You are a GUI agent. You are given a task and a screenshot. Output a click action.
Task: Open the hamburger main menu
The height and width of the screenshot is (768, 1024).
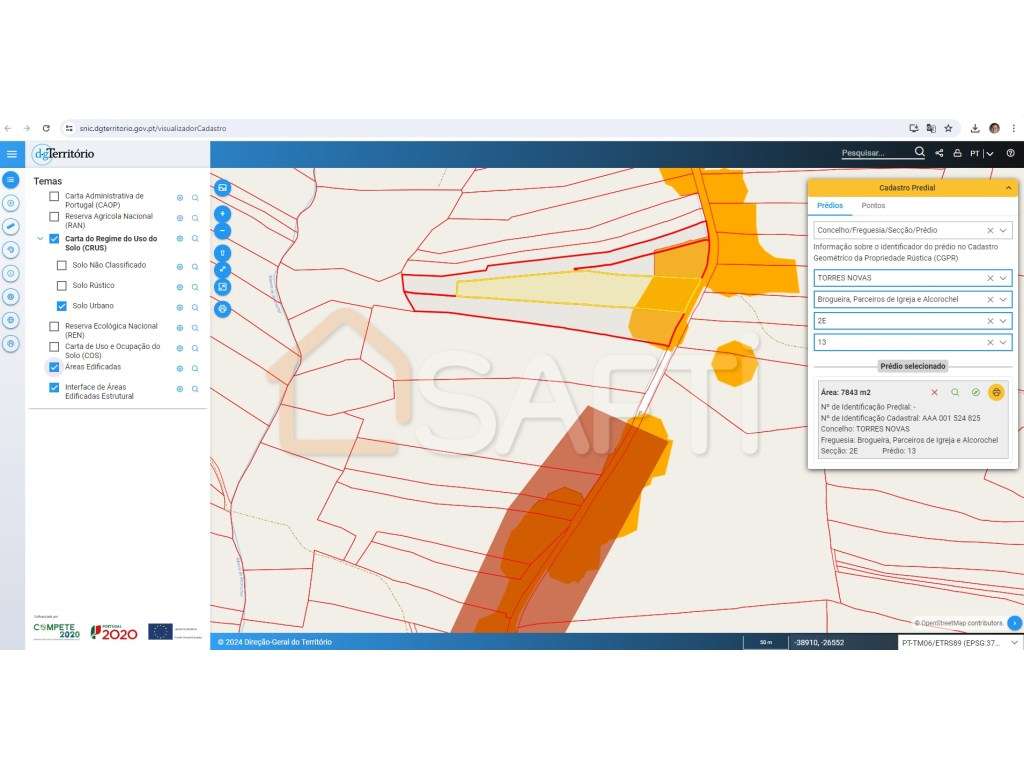click(12, 154)
